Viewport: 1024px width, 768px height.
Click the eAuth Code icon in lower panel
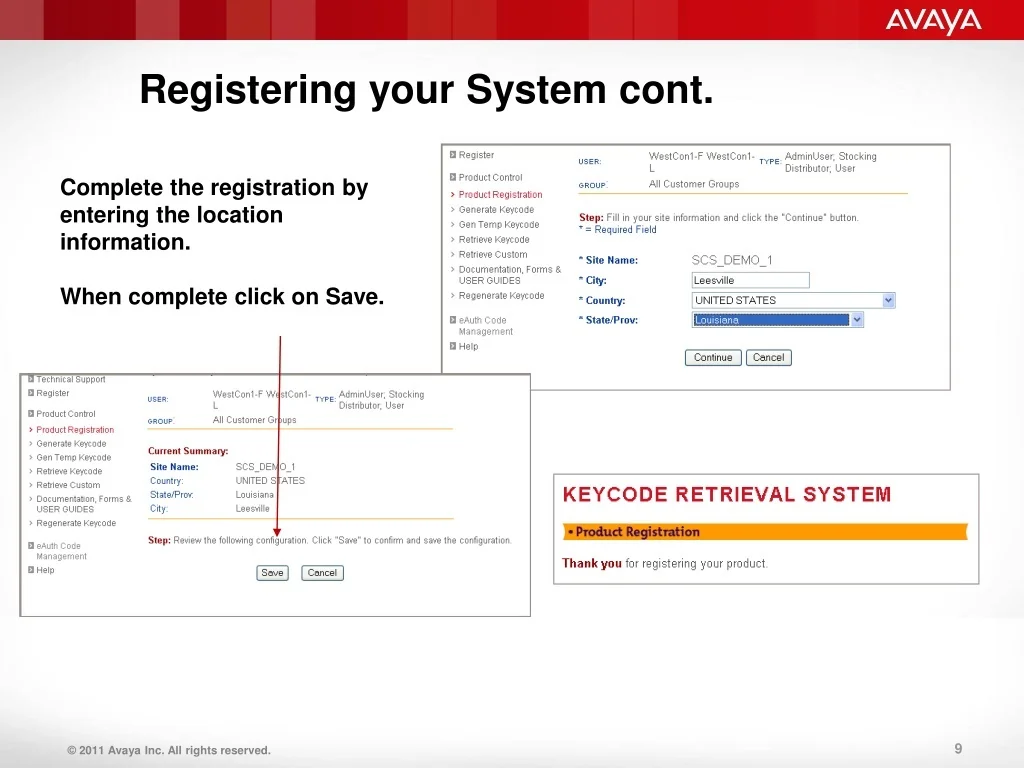pos(31,545)
